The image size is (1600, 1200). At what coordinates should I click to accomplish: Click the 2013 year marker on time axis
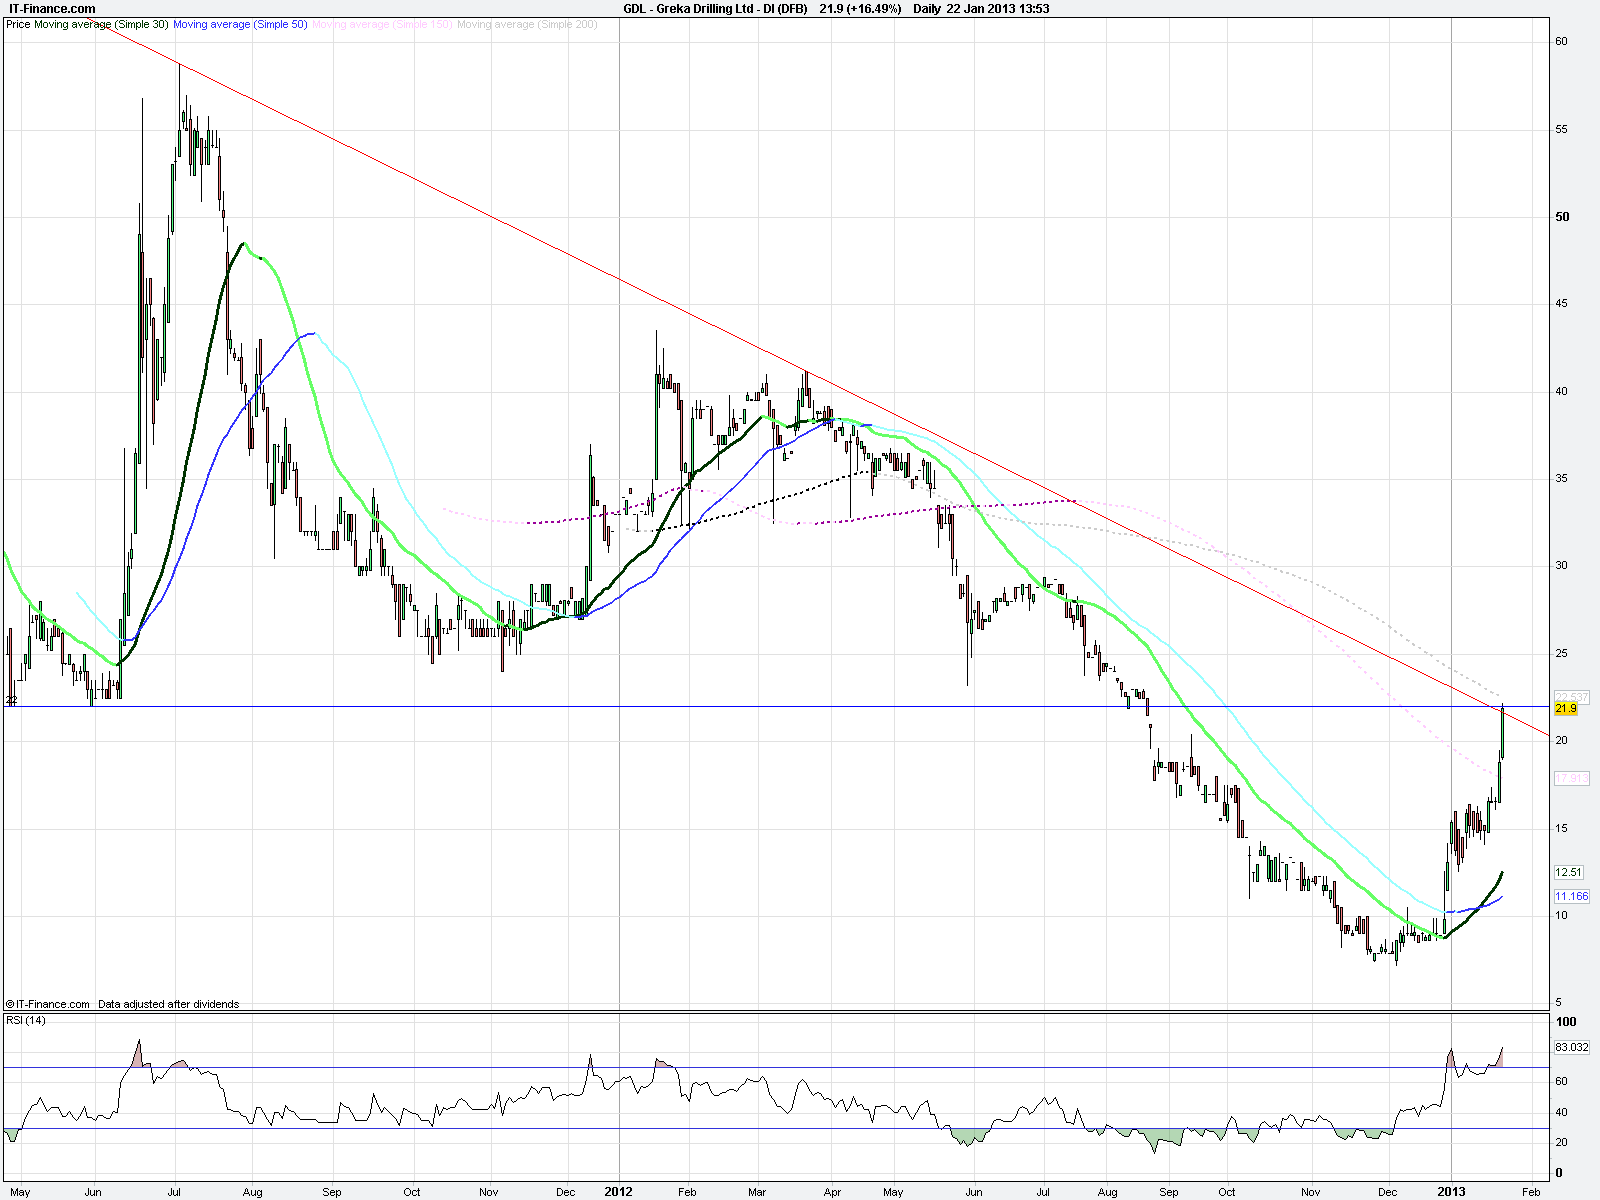pyautogui.click(x=1451, y=1191)
